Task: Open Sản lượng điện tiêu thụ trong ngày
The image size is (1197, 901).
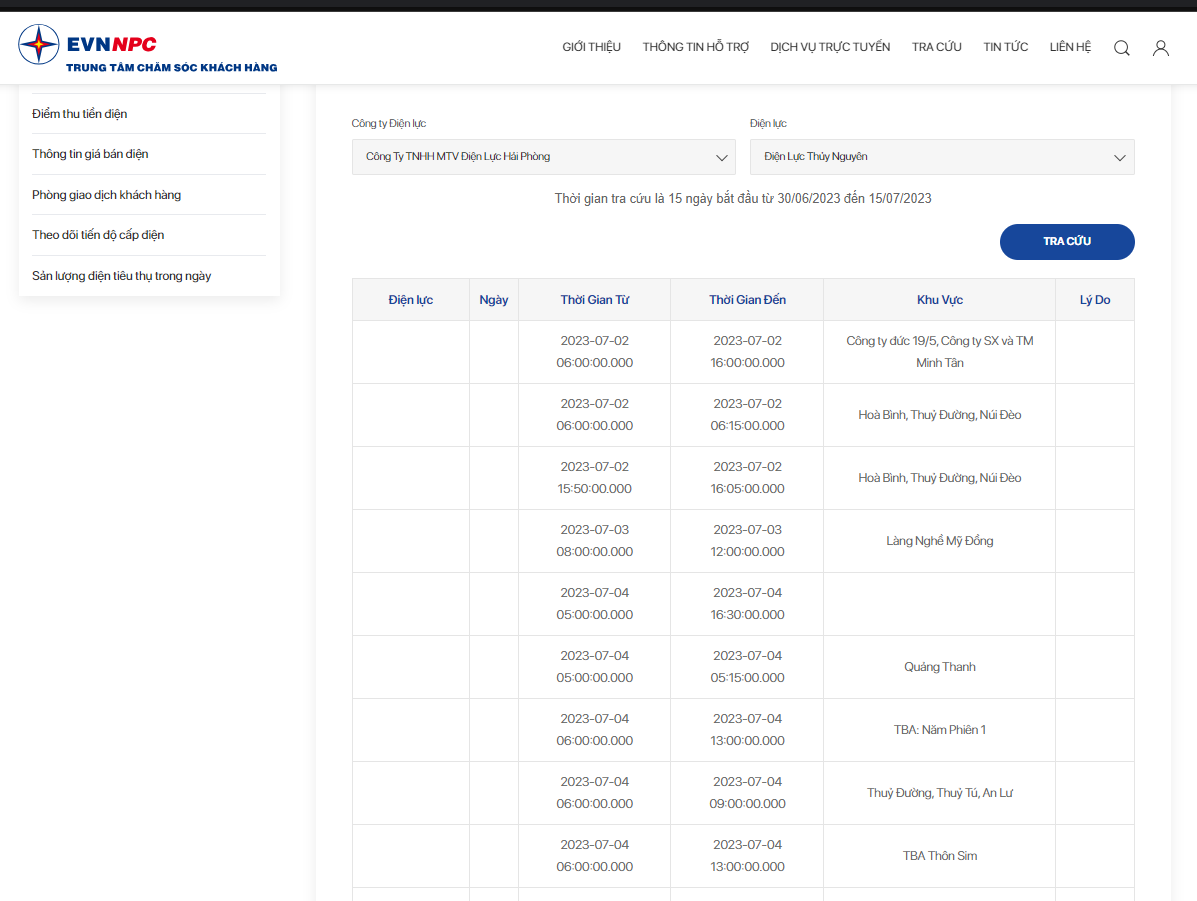Action: coord(121,276)
